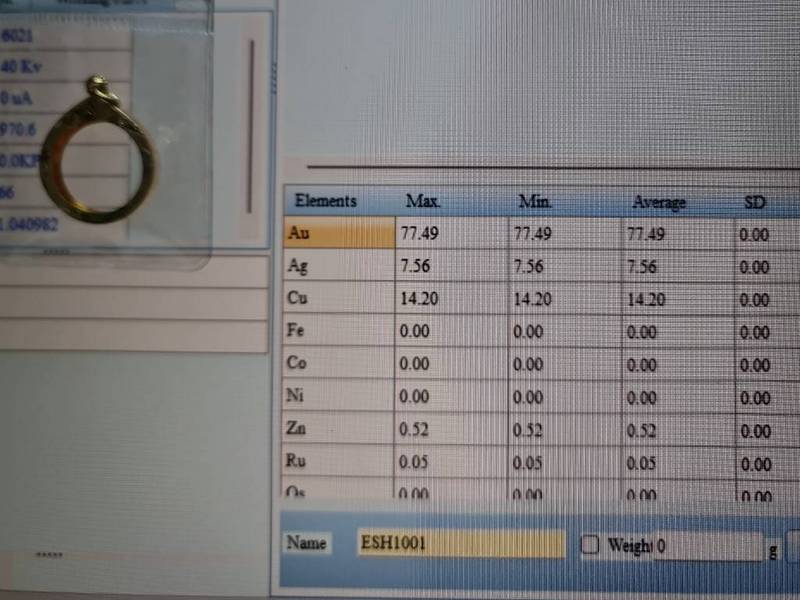Select the Cu element row
Viewport: 800px width, 600px height.
pos(340,299)
